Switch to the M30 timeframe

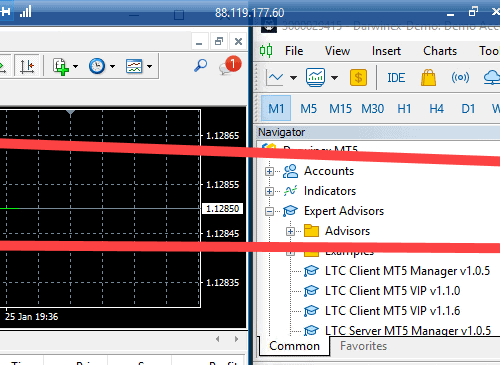point(373,109)
